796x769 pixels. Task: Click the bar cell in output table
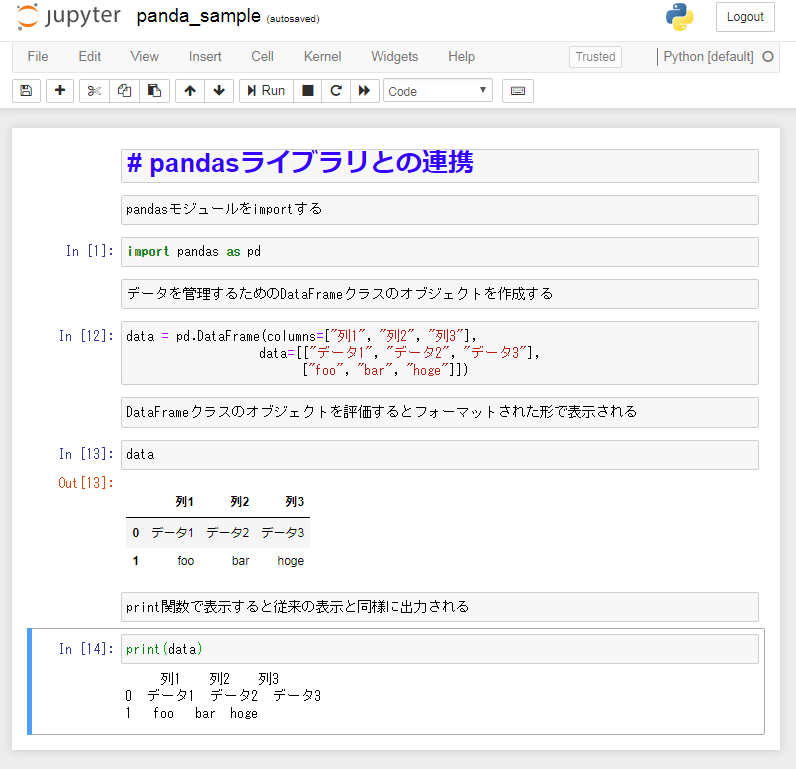point(241,561)
